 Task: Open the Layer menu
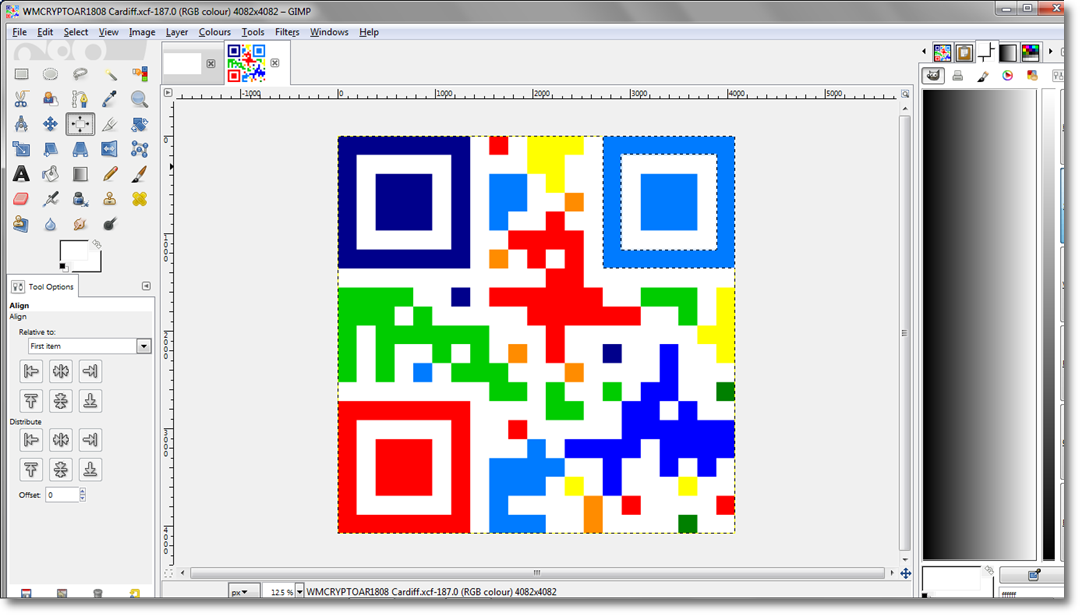pyautogui.click(x=176, y=32)
